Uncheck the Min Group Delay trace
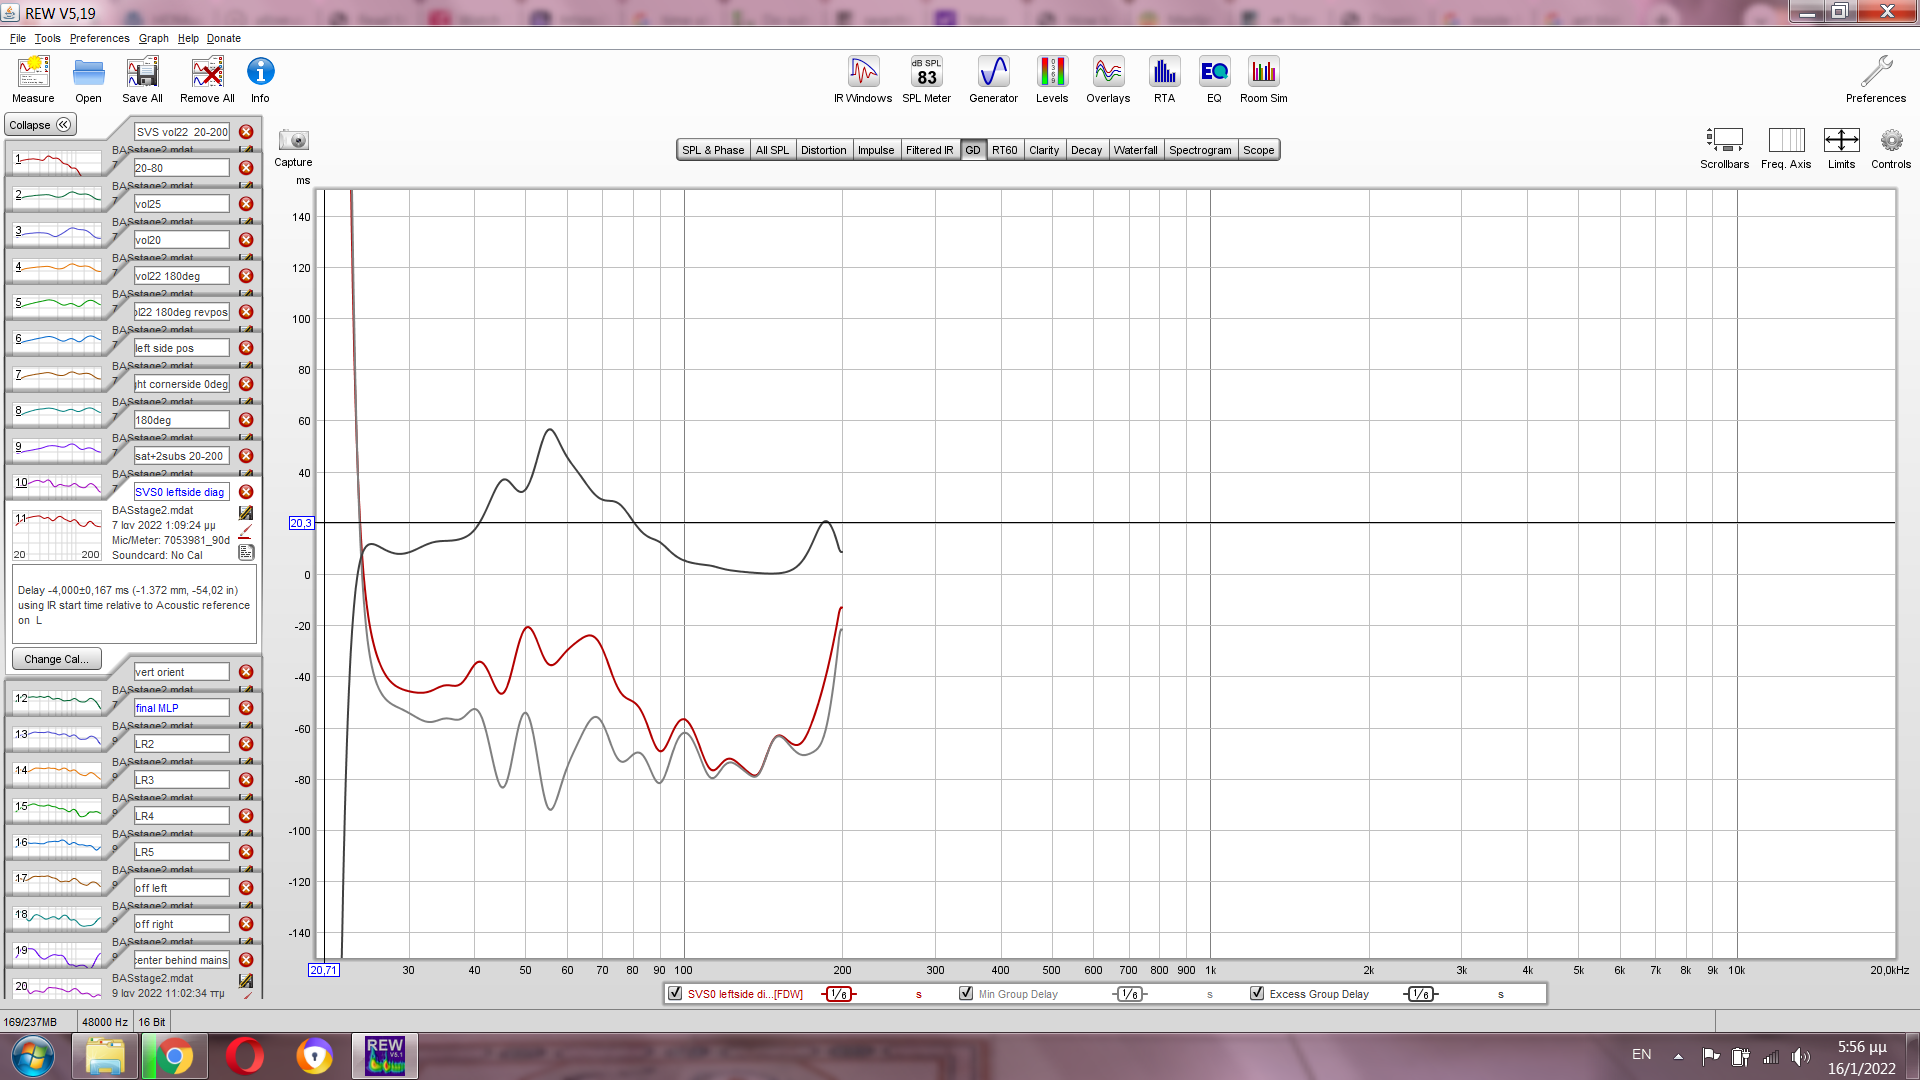 (x=966, y=993)
